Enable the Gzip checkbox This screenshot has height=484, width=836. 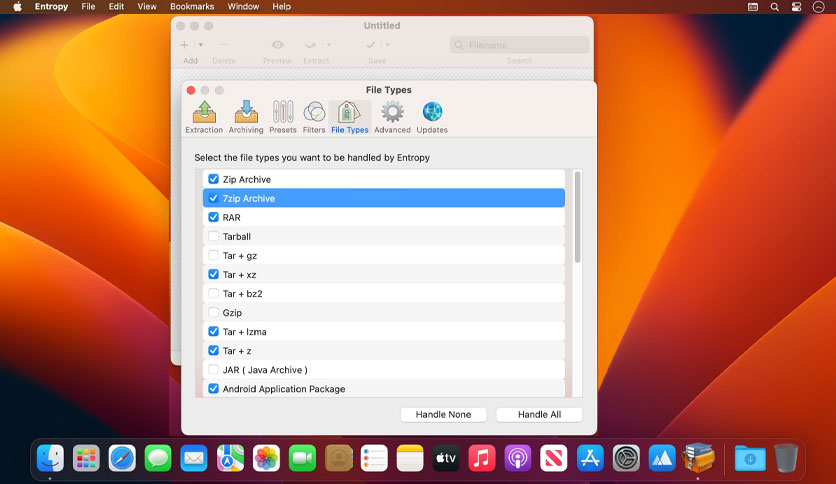(213, 312)
